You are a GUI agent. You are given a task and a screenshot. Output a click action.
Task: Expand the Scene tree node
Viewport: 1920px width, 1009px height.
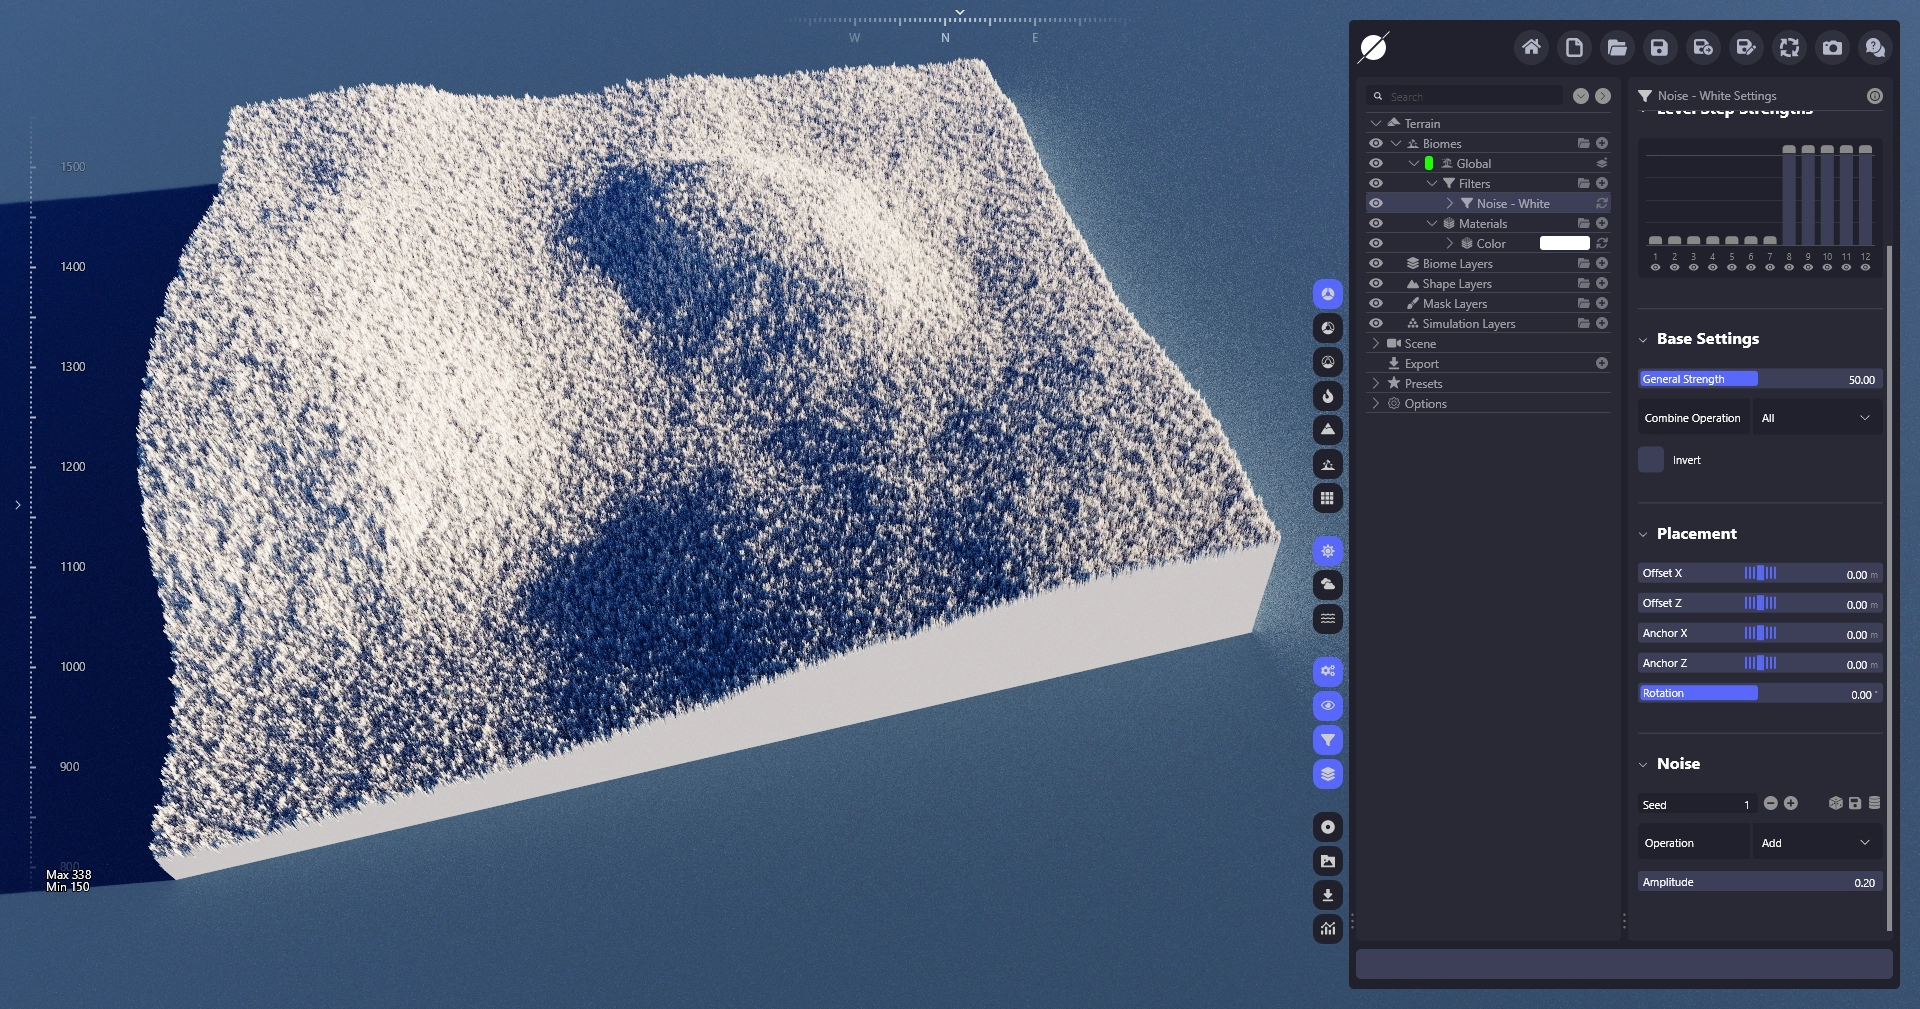1376,343
